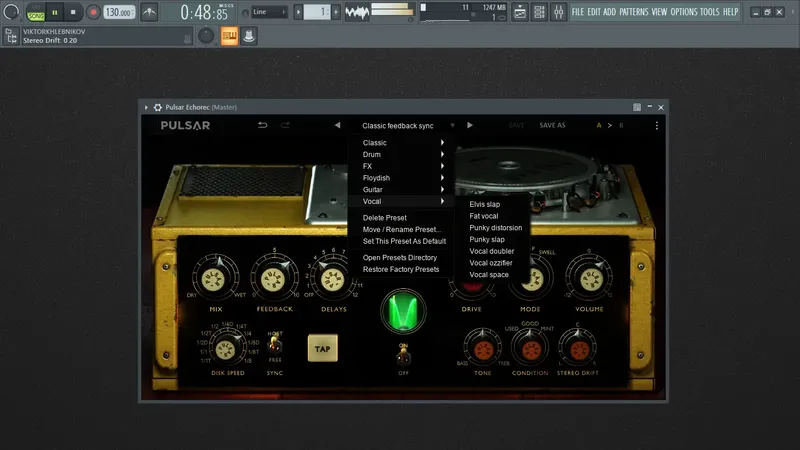The height and width of the screenshot is (450, 800).
Task: Open the browser icon beside hint panel
Action: (10, 36)
